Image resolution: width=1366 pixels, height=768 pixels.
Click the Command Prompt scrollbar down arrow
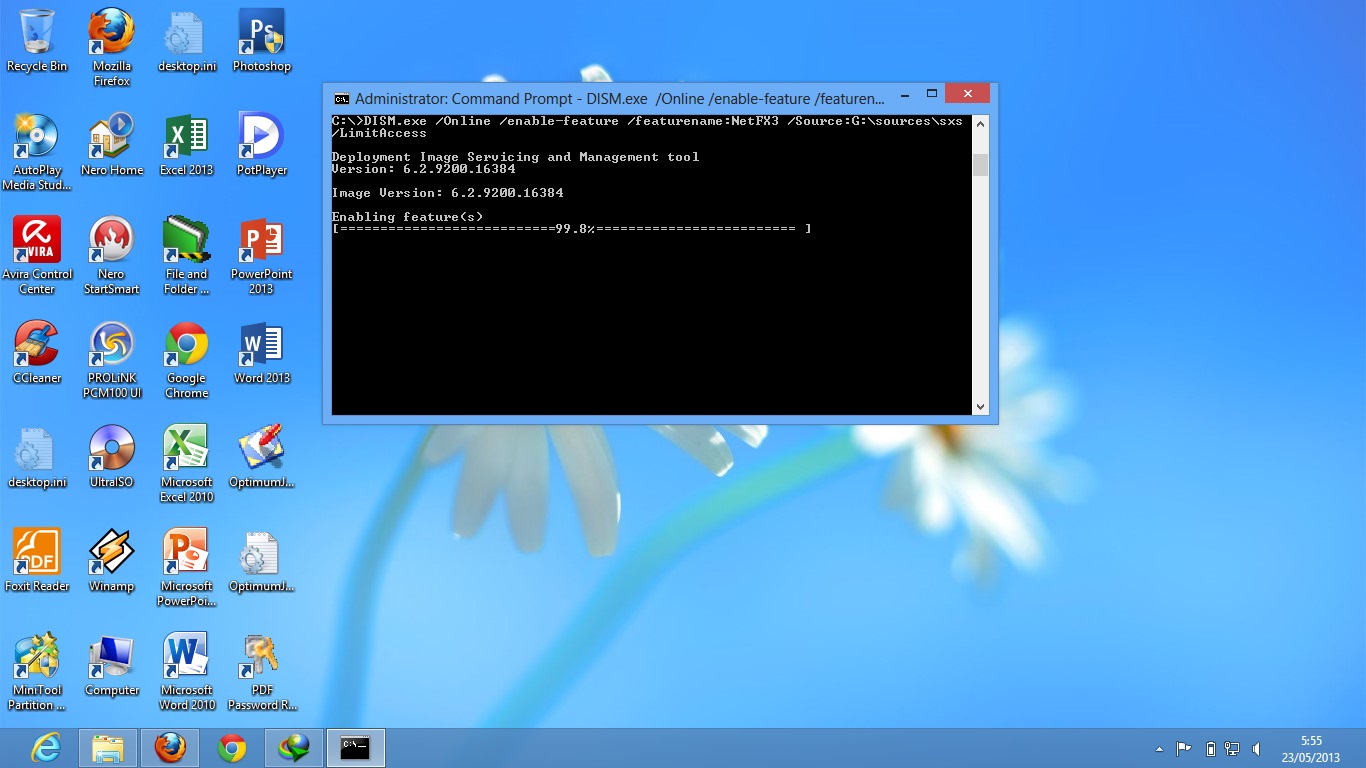(980, 407)
